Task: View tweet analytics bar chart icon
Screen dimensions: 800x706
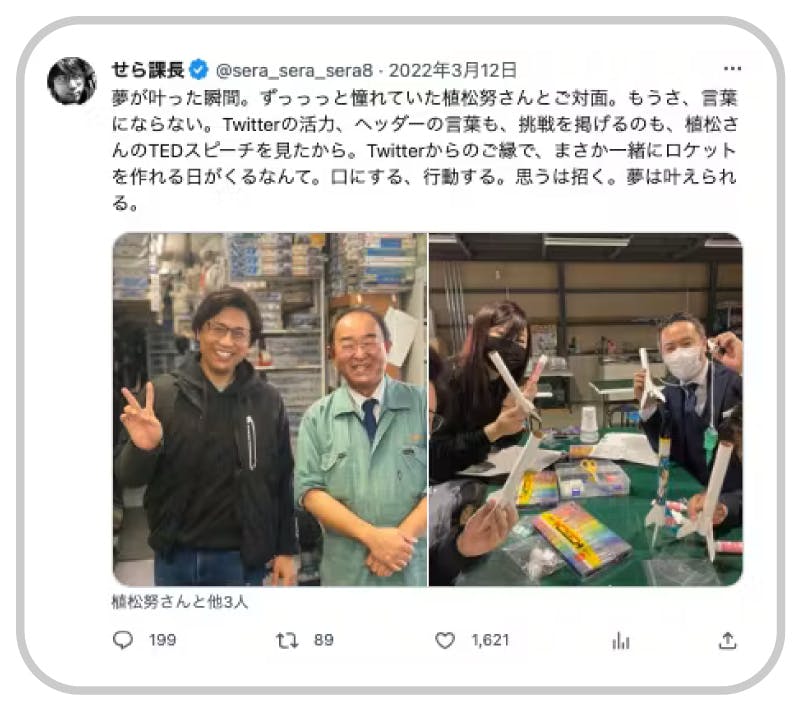Action: (620, 641)
